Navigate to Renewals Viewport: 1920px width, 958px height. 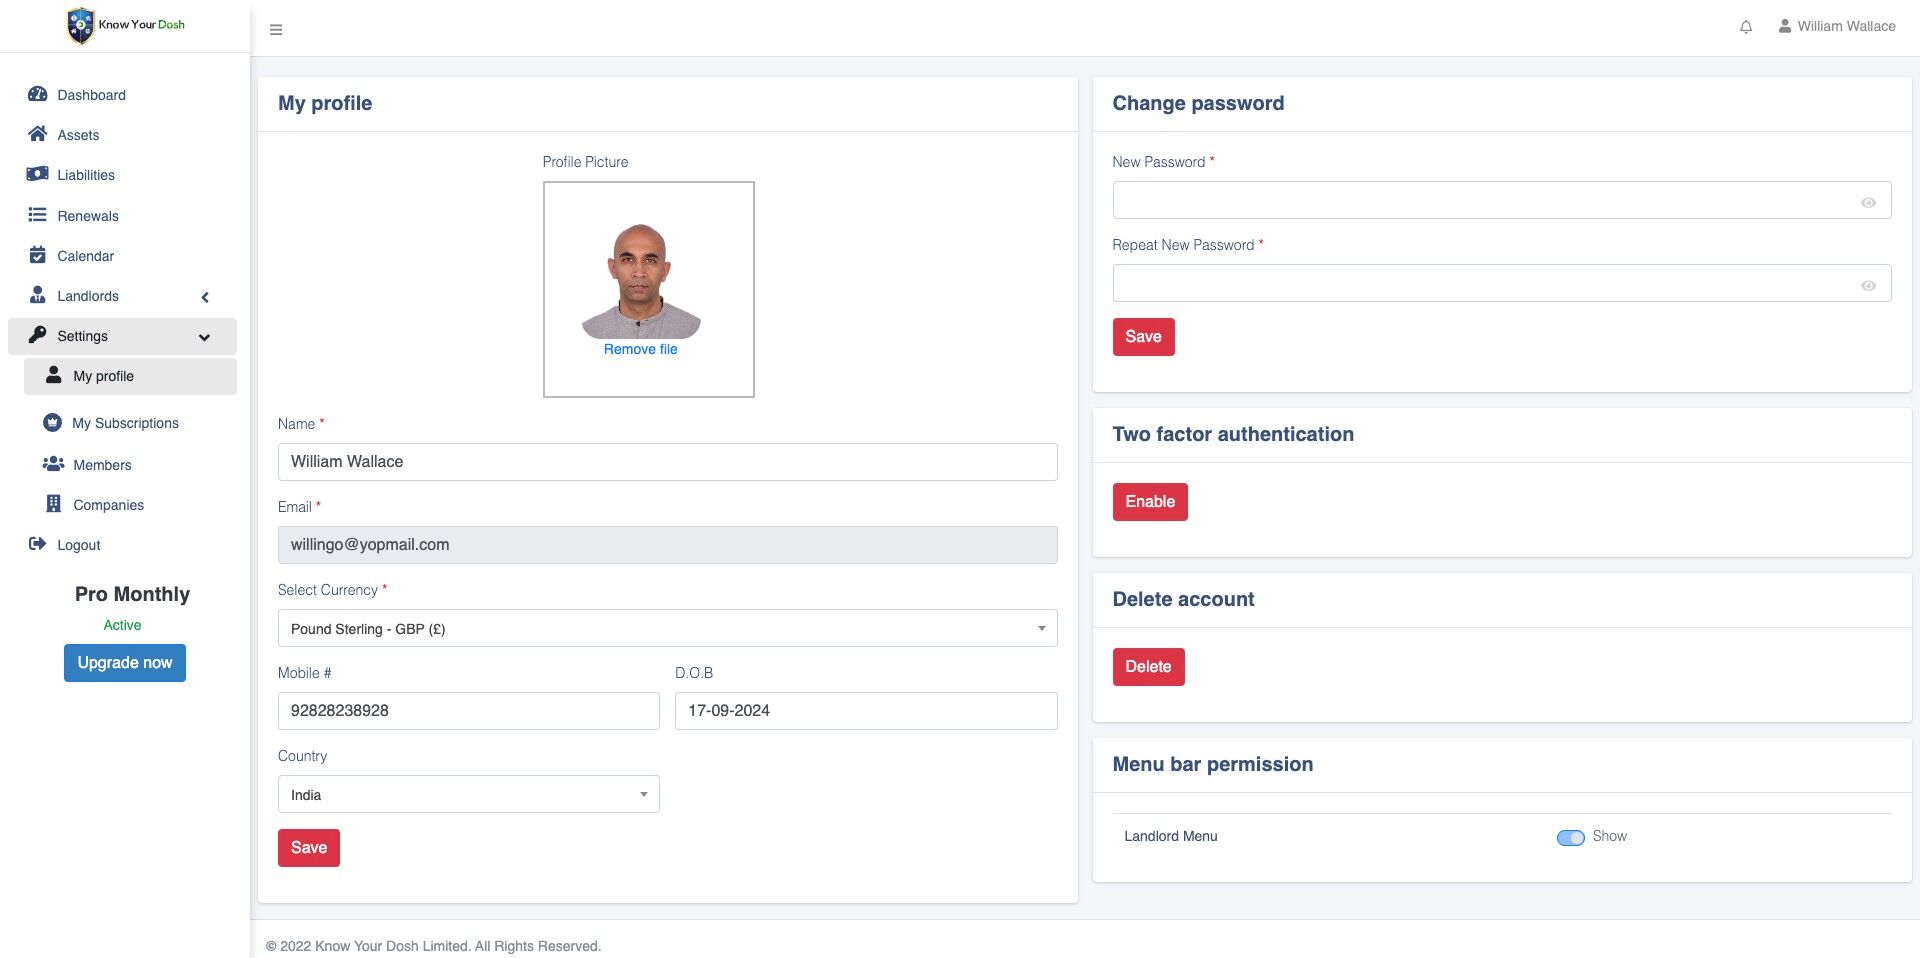click(x=88, y=216)
